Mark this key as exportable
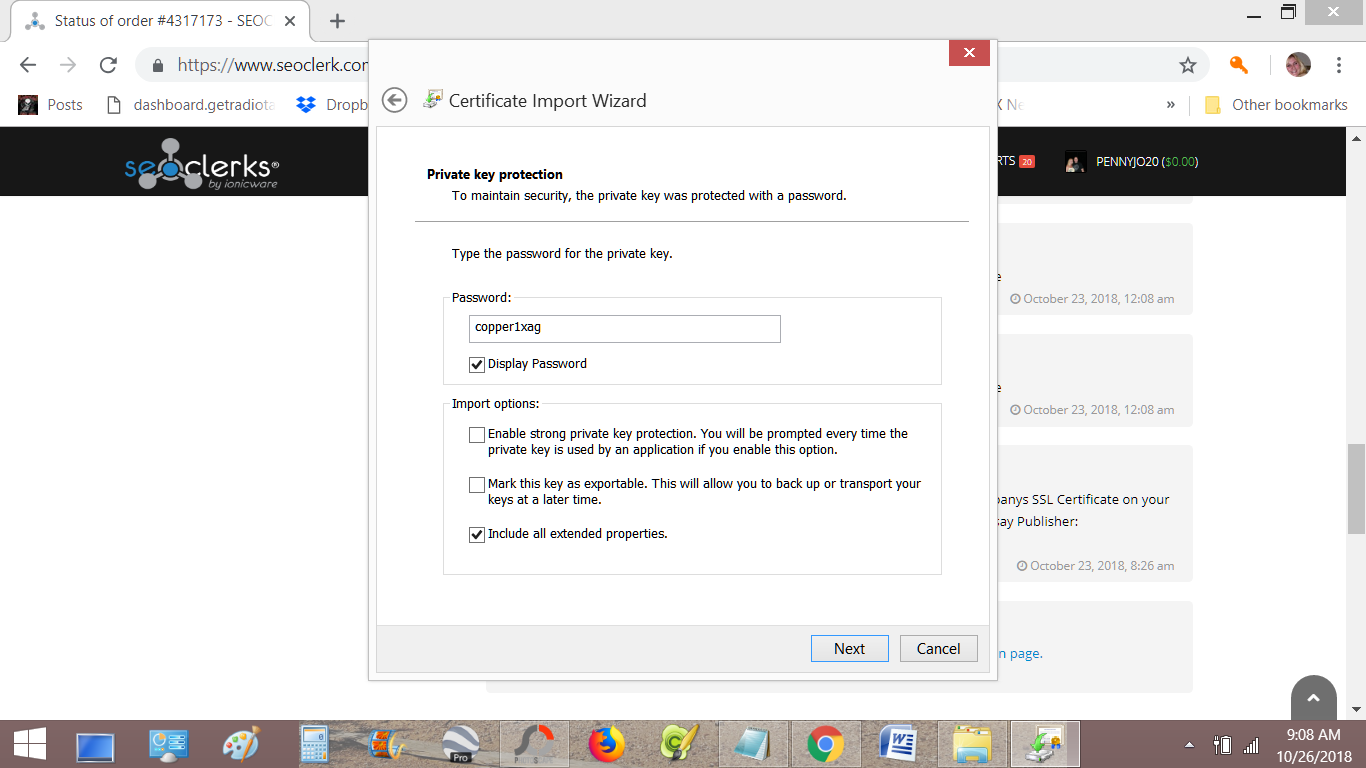Screen dimensions: 1366x768 (x=477, y=485)
